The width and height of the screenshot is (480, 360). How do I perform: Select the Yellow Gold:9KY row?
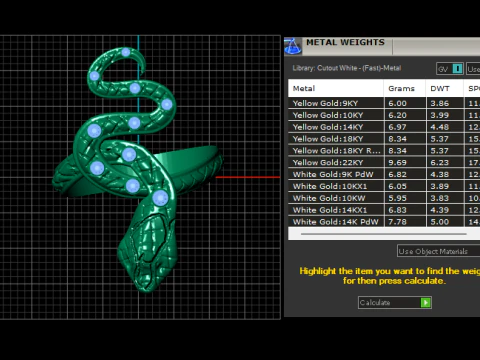(x=384, y=103)
